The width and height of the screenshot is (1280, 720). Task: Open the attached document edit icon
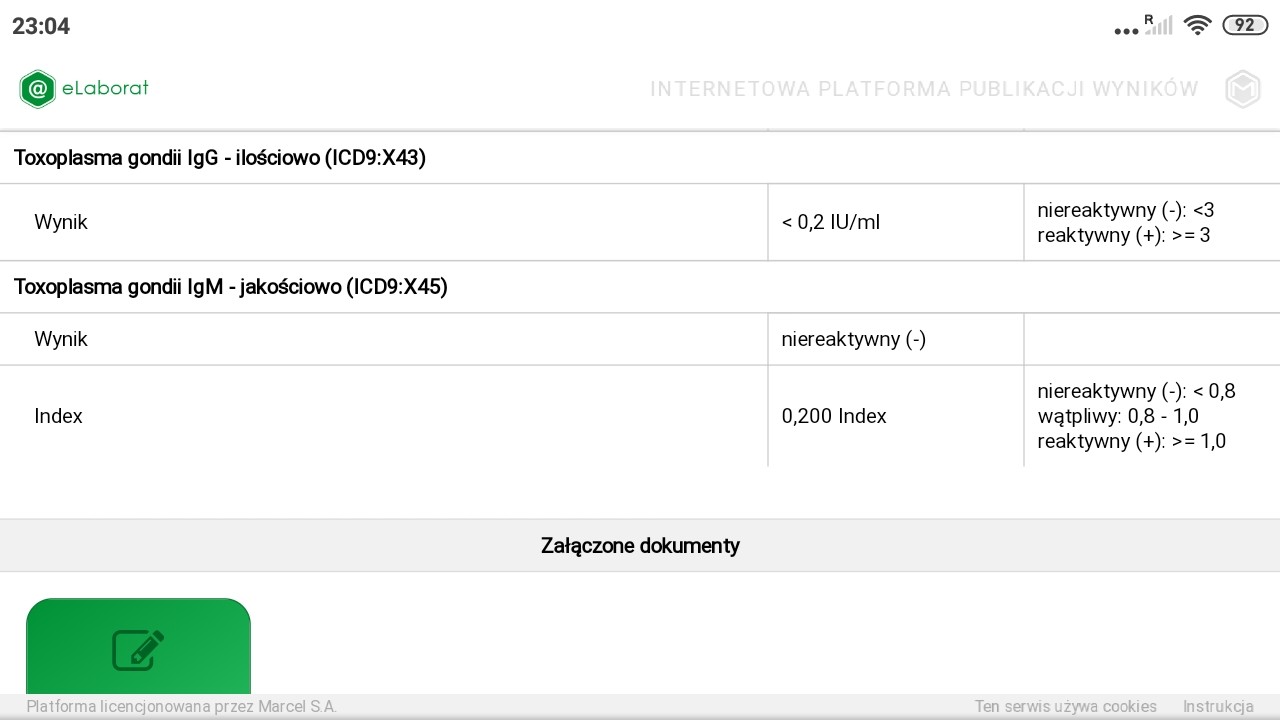(138, 649)
